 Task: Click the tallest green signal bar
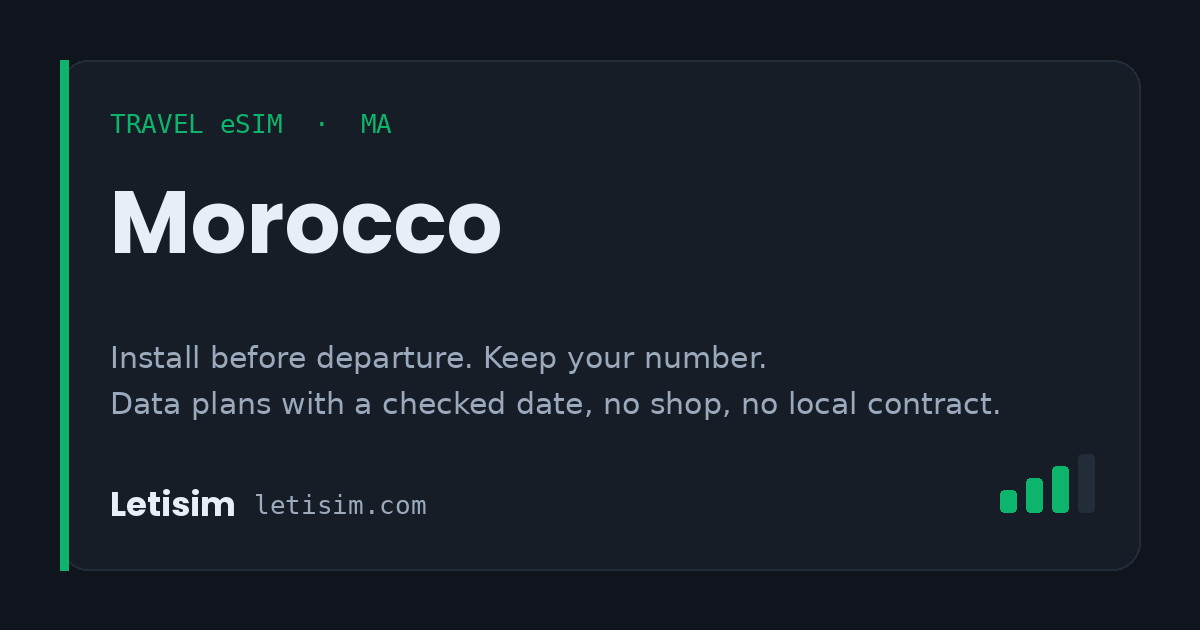[x=1060, y=489]
